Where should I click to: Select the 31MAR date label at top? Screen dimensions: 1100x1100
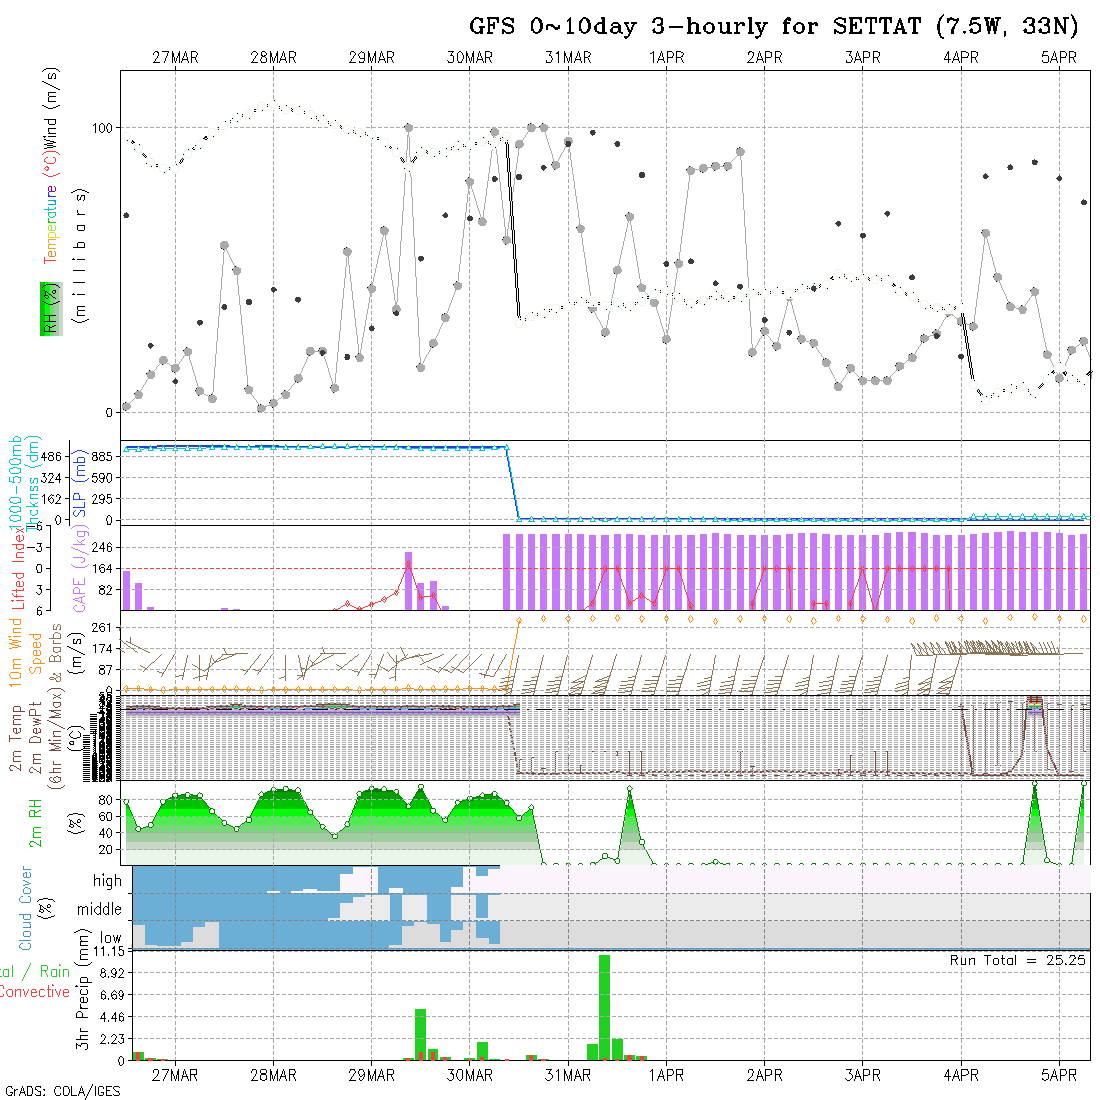pos(568,58)
